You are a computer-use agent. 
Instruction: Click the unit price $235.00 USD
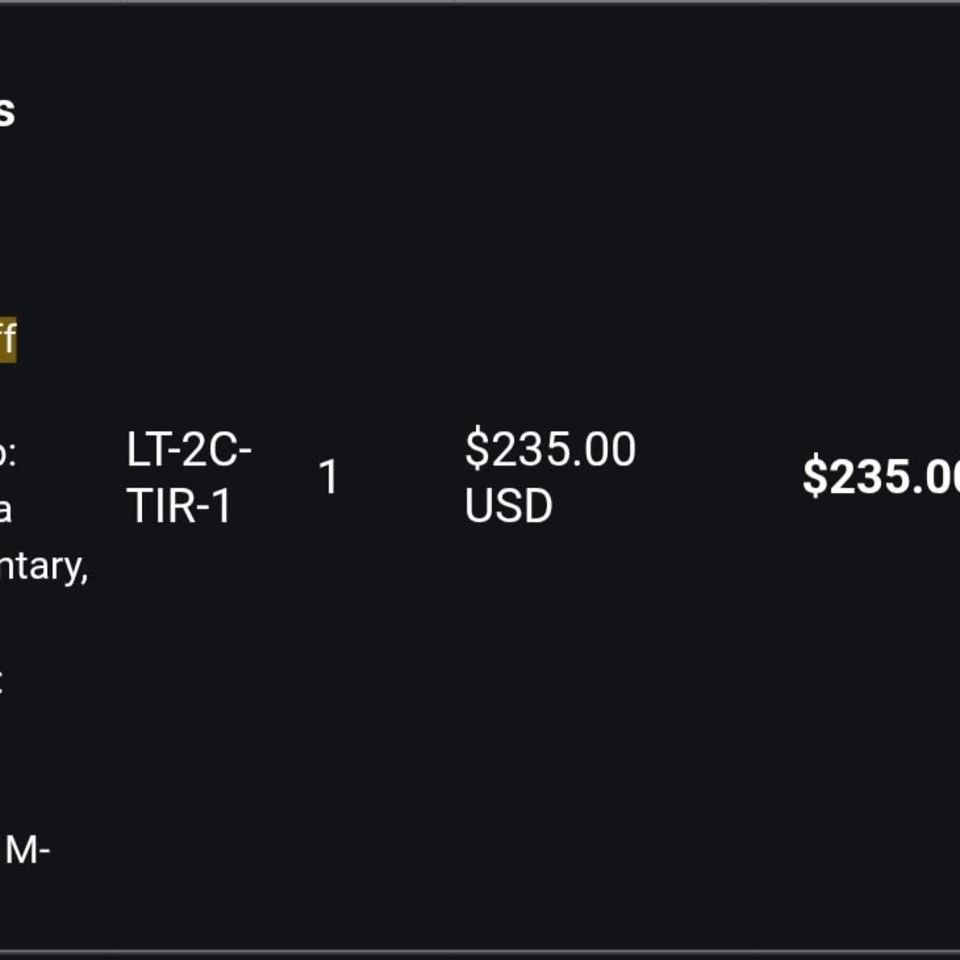550,477
